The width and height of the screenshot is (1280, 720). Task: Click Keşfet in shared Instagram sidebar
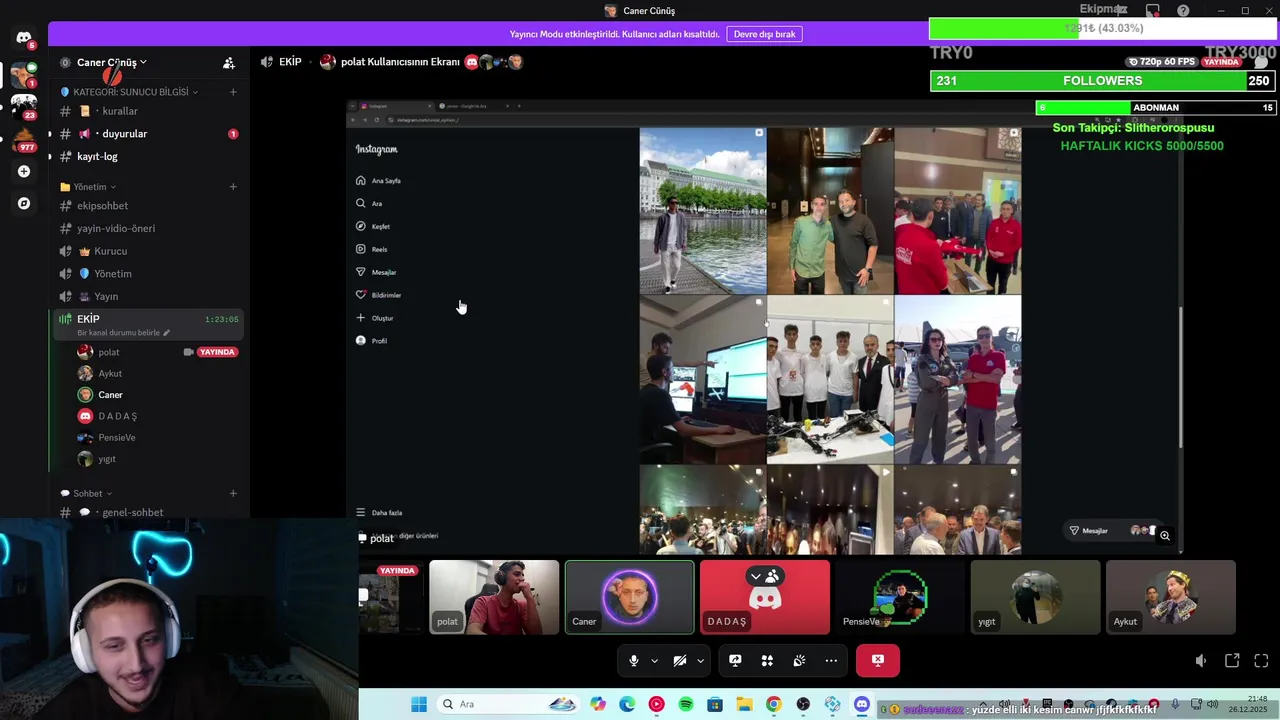(373, 226)
